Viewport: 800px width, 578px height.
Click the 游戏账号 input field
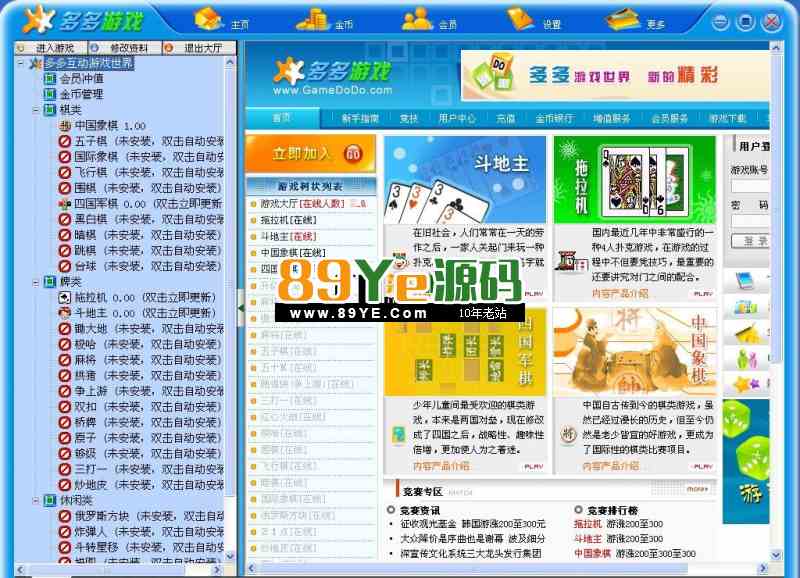pyautogui.click(x=750, y=186)
